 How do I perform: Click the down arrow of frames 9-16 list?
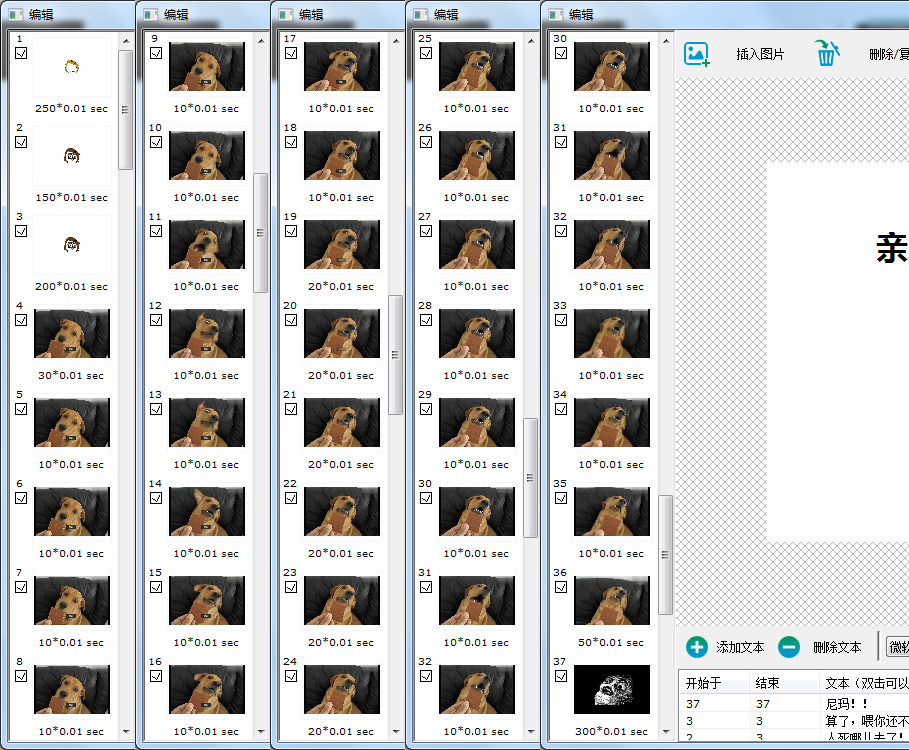[x=260, y=731]
